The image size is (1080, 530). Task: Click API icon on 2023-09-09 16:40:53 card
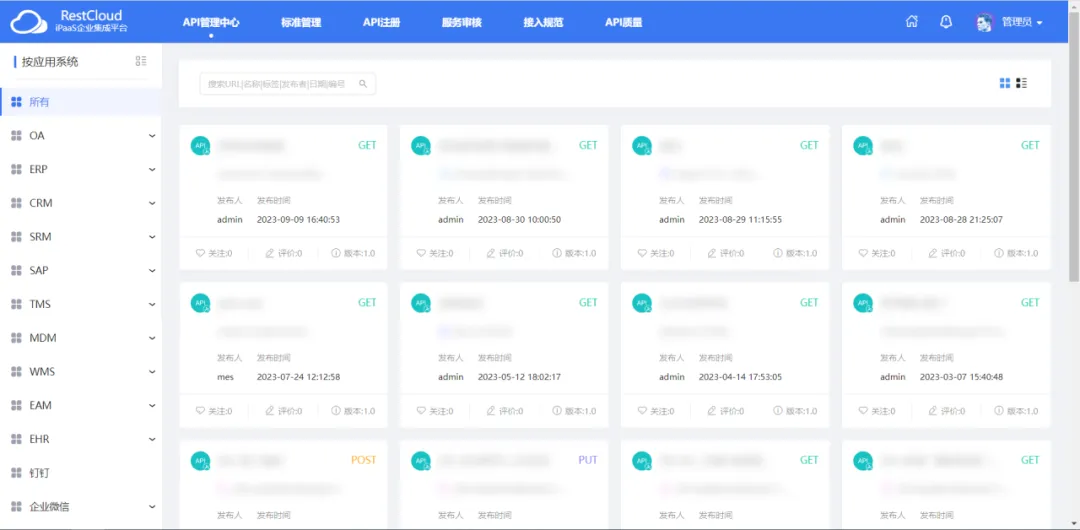tap(200, 145)
